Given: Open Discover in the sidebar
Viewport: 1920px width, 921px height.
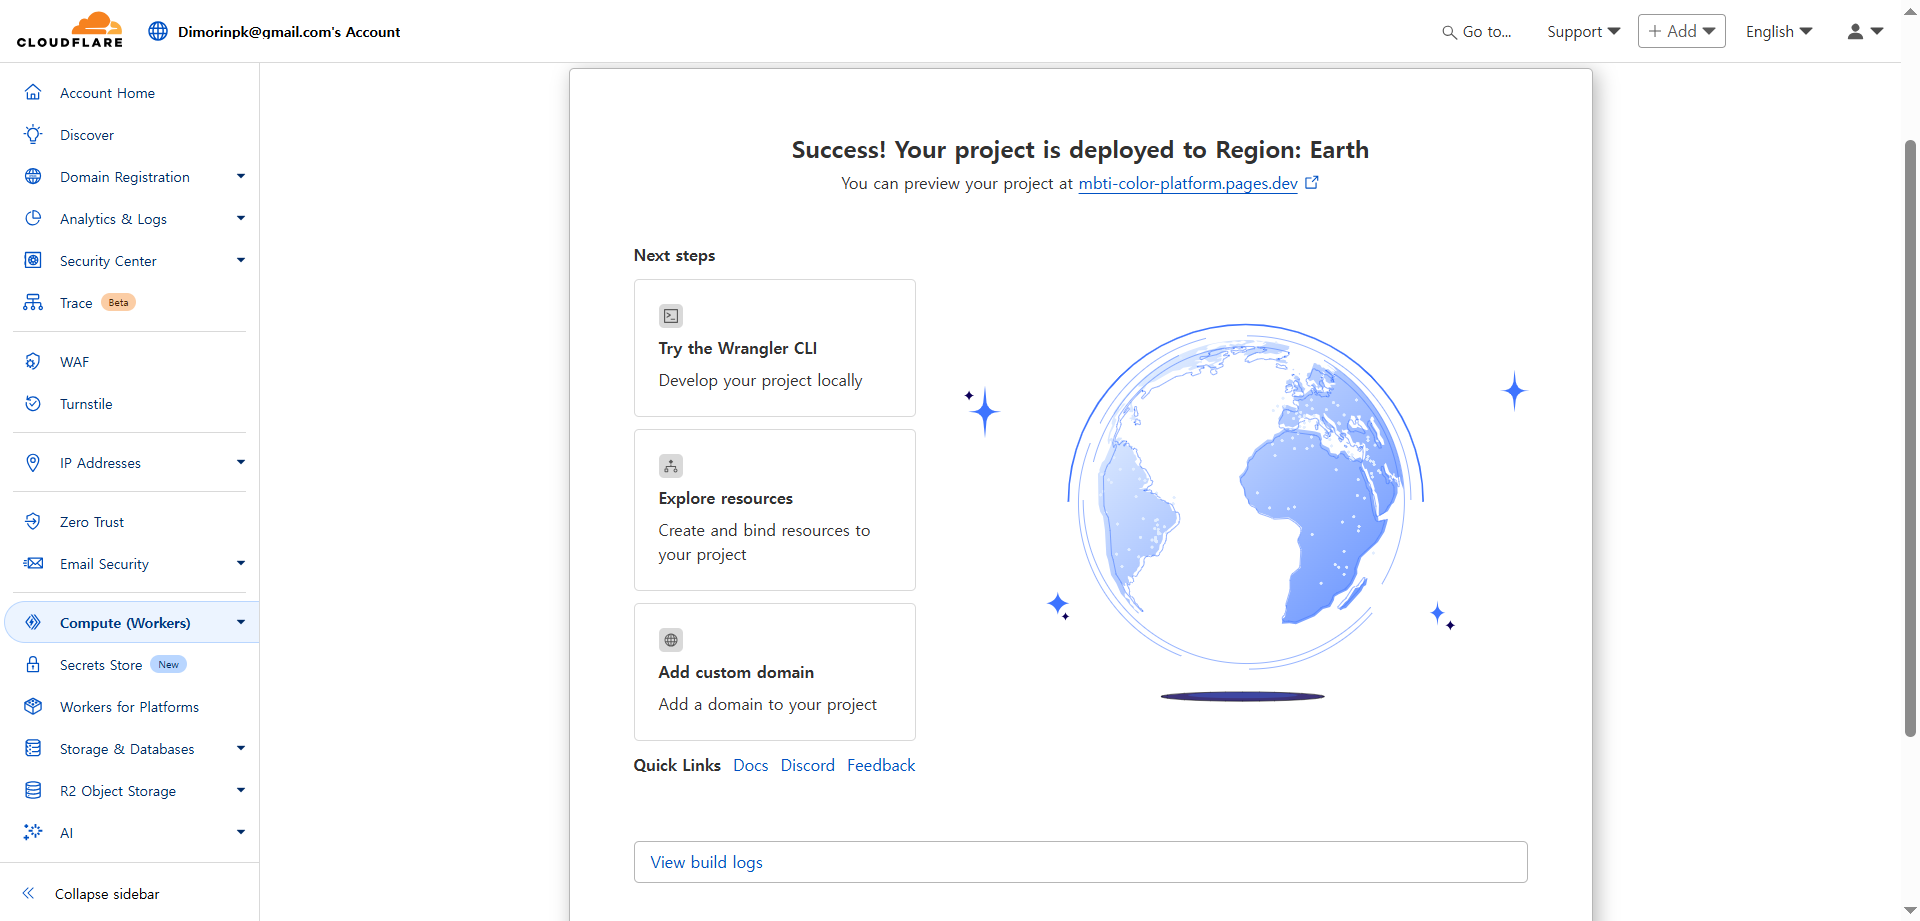Looking at the screenshot, I should 87,135.
